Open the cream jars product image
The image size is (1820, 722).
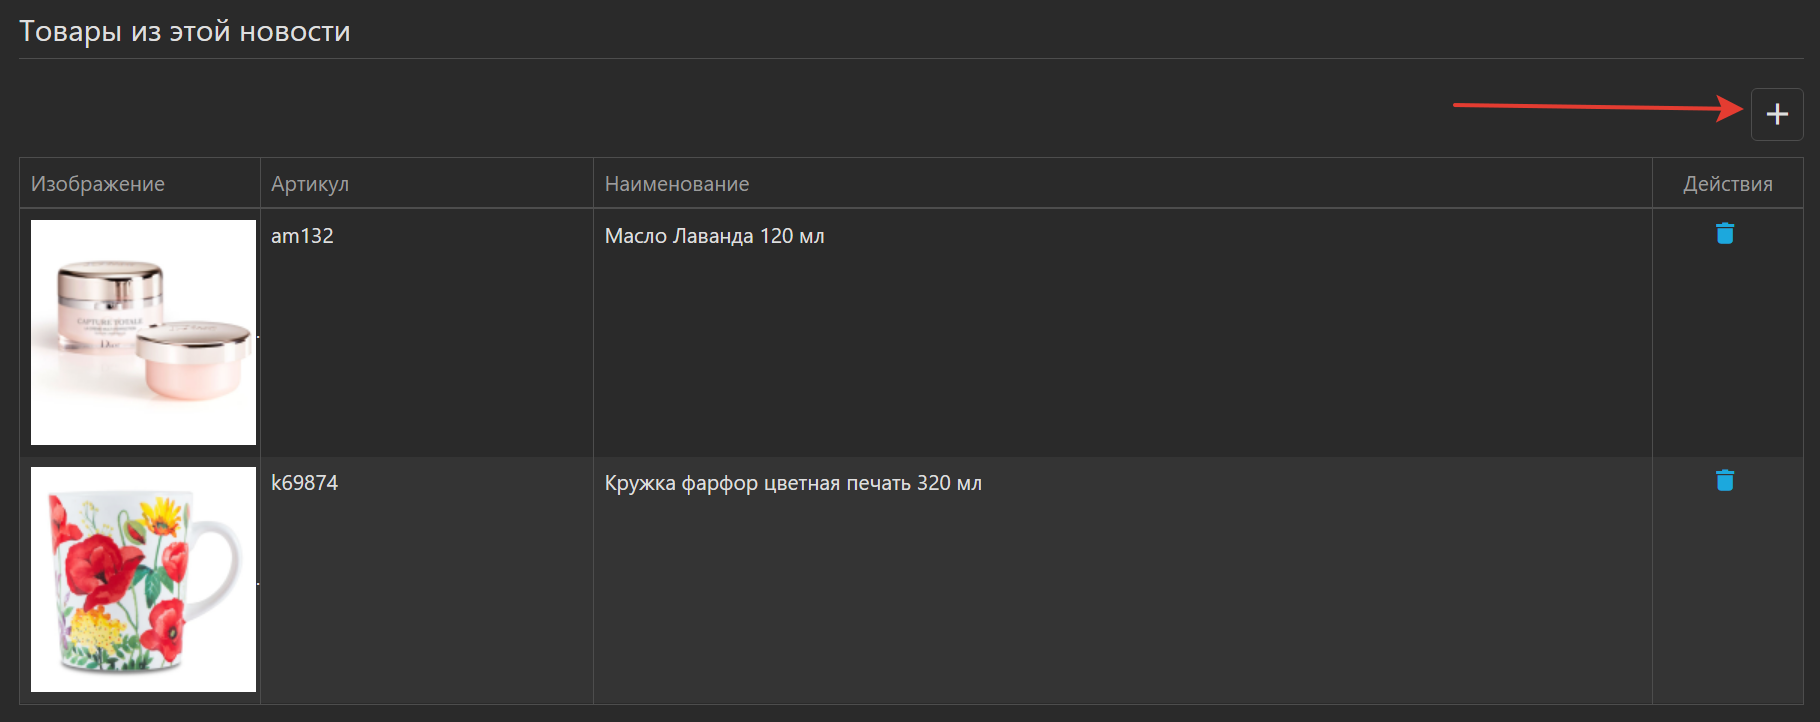coord(143,332)
